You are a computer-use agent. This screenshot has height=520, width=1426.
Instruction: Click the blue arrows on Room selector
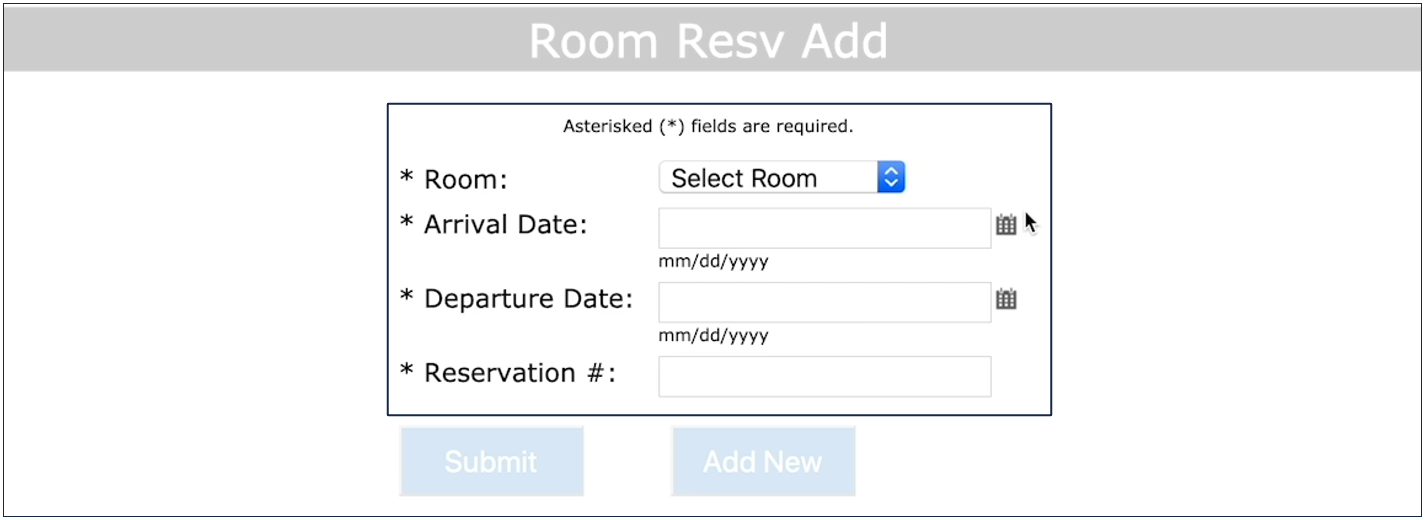coord(891,178)
